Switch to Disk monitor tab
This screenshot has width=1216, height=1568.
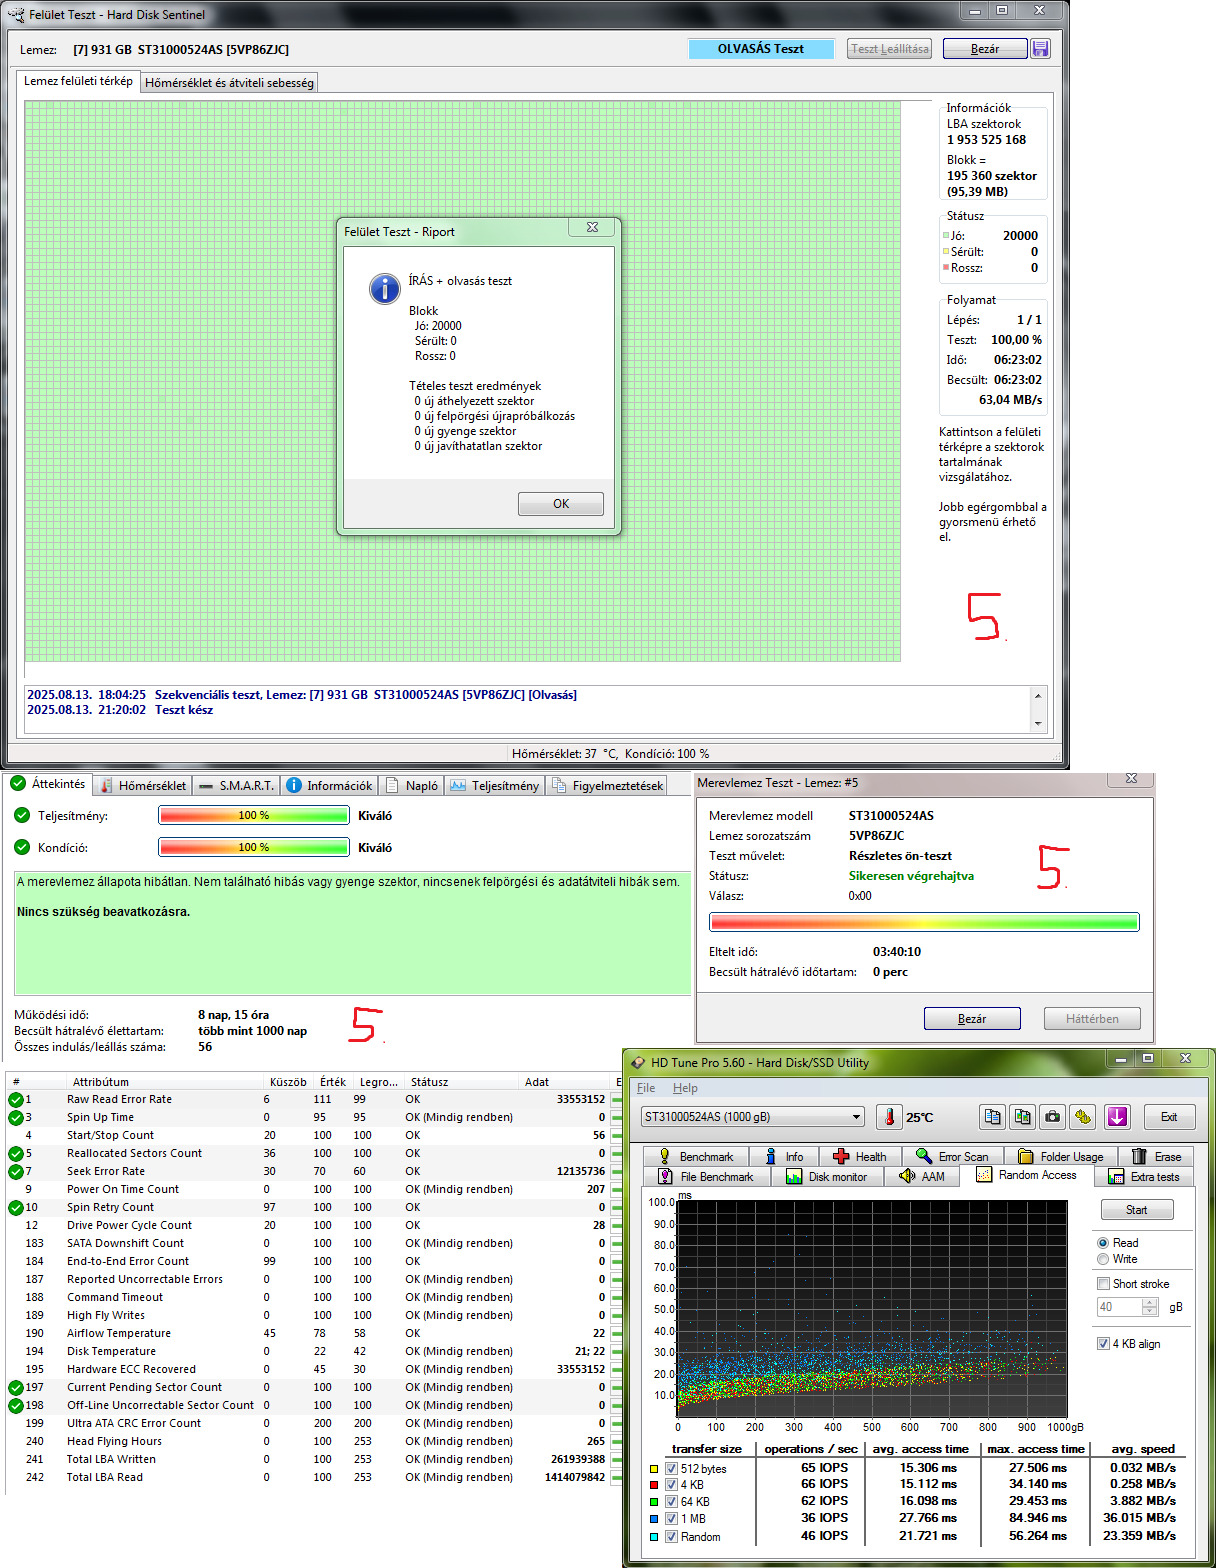coord(826,1176)
